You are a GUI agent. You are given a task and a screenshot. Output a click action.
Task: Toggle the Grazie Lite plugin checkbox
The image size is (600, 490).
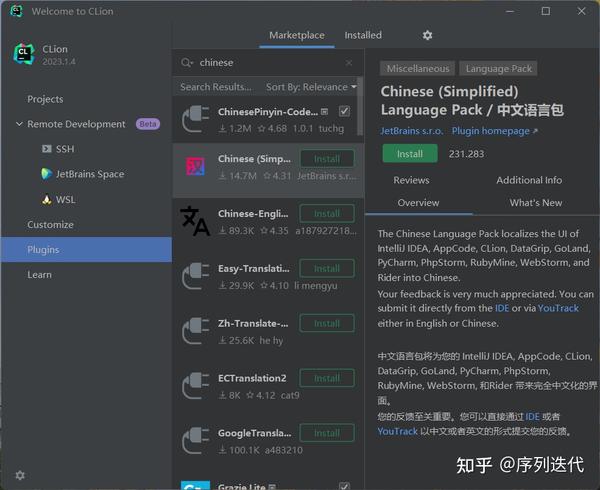(x=344, y=486)
